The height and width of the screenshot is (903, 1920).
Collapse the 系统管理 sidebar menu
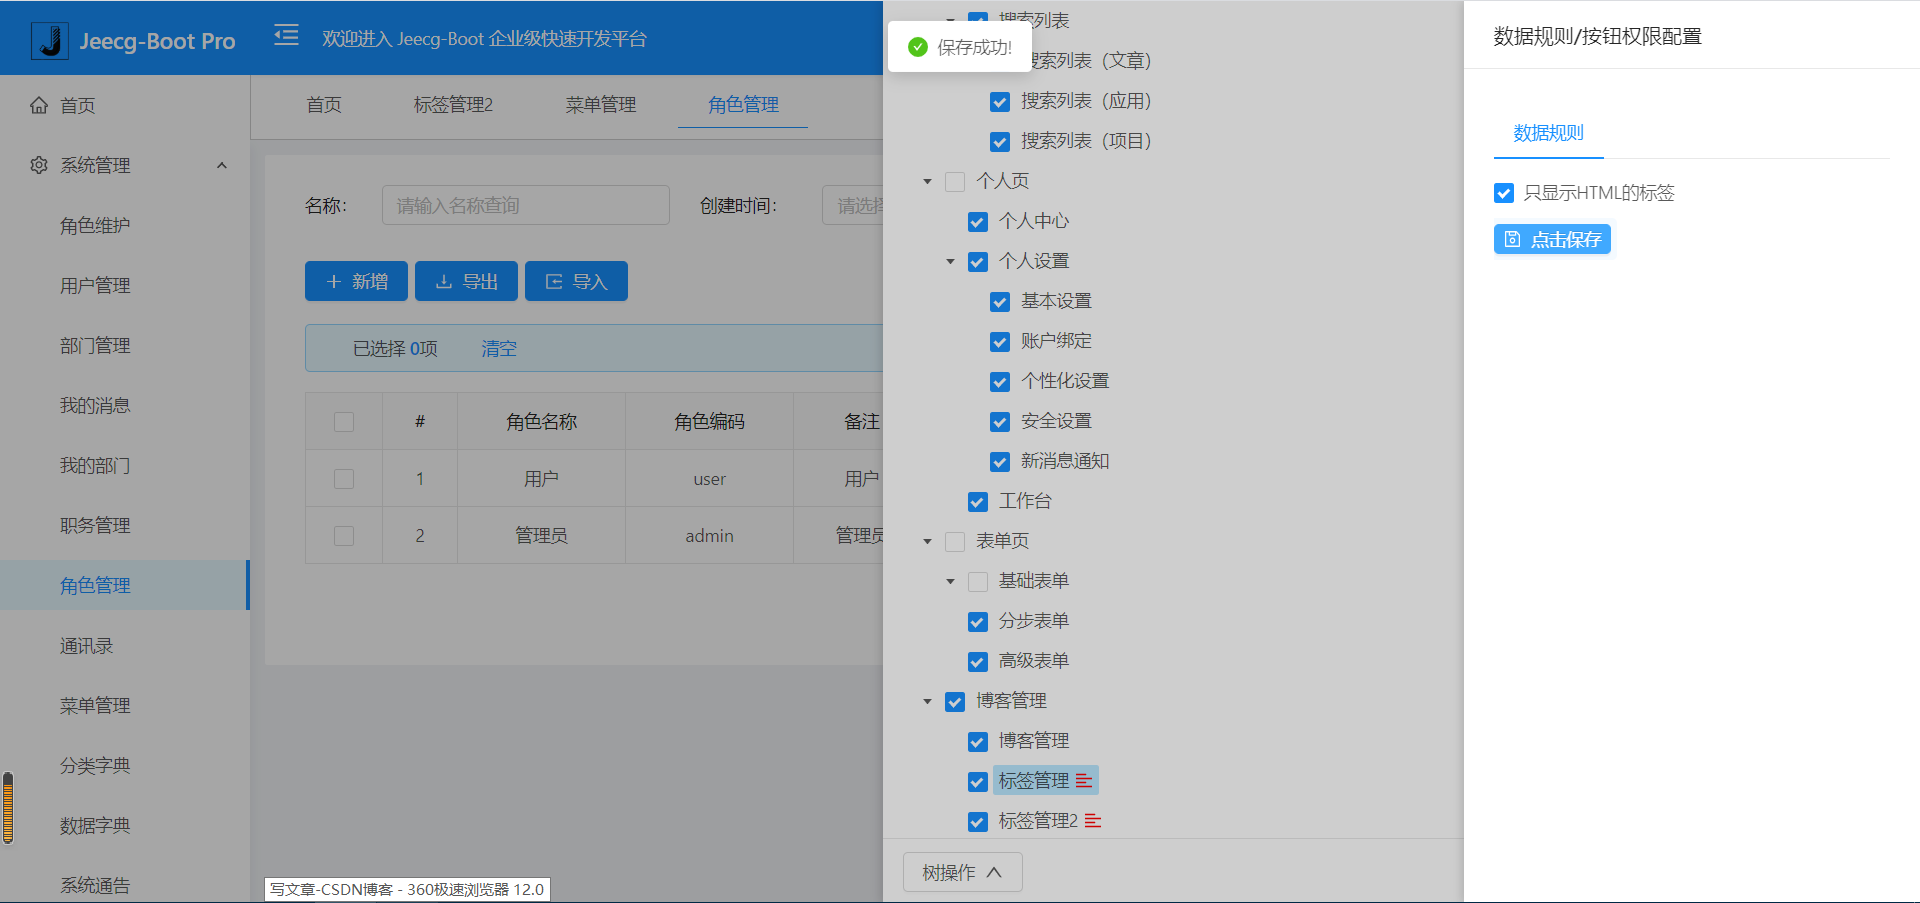click(x=222, y=165)
